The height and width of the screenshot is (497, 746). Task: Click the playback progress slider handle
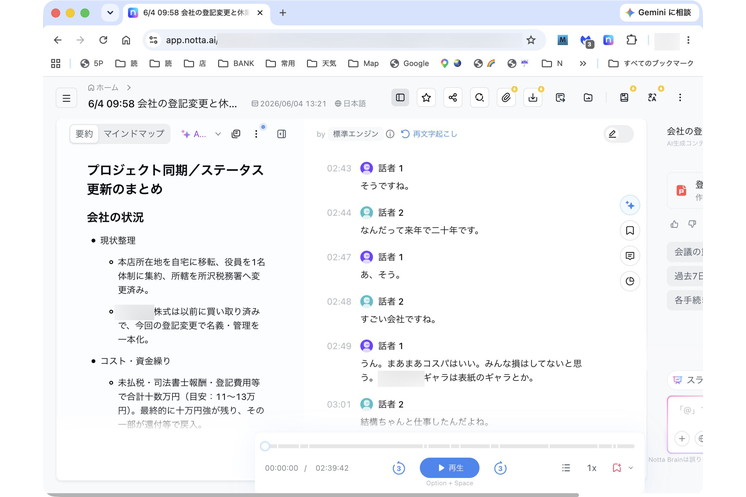[x=265, y=446]
